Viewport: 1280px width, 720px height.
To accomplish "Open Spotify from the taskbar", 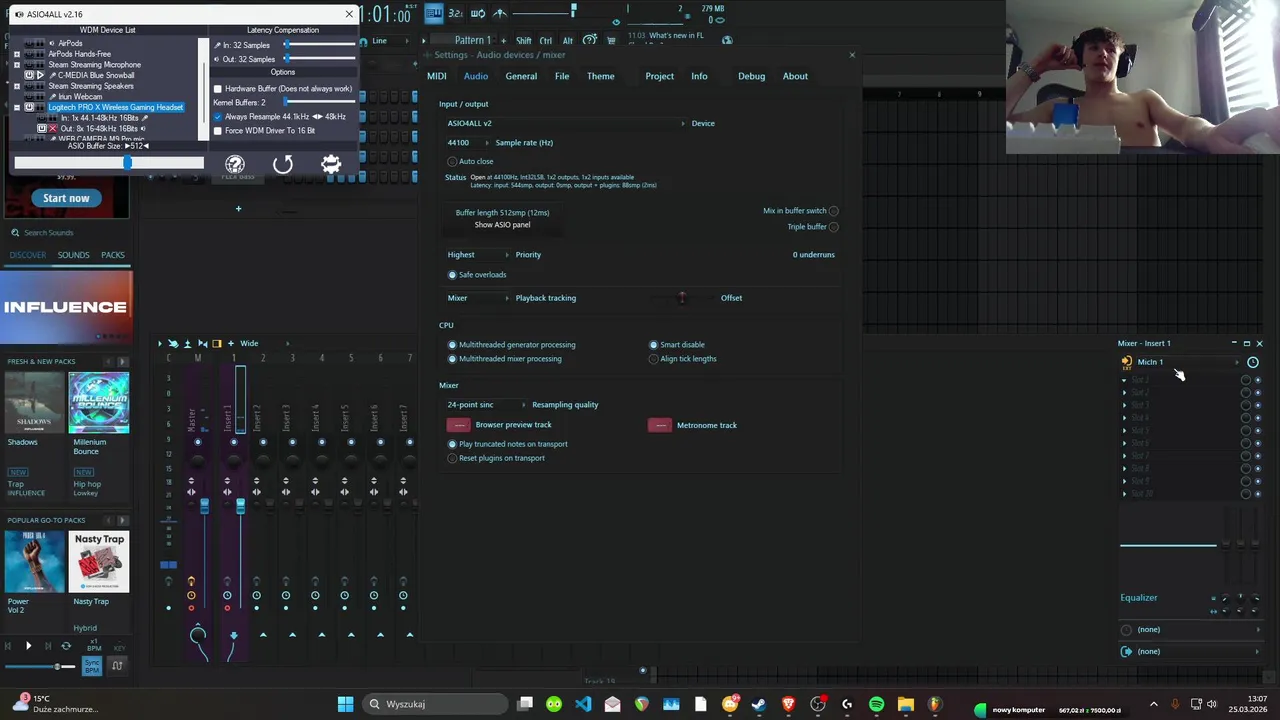I will click(876, 704).
